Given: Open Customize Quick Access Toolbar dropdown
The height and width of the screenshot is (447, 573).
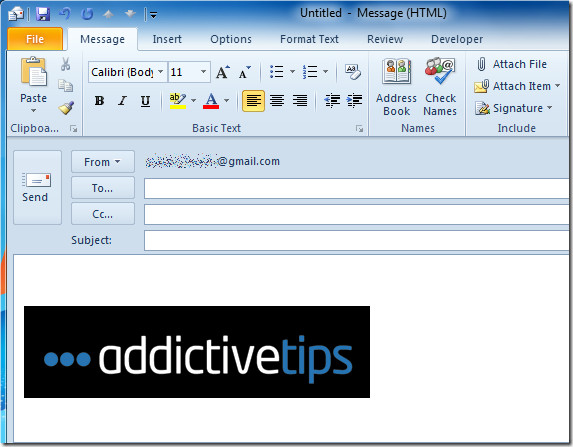Looking at the screenshot, I should (153, 15).
